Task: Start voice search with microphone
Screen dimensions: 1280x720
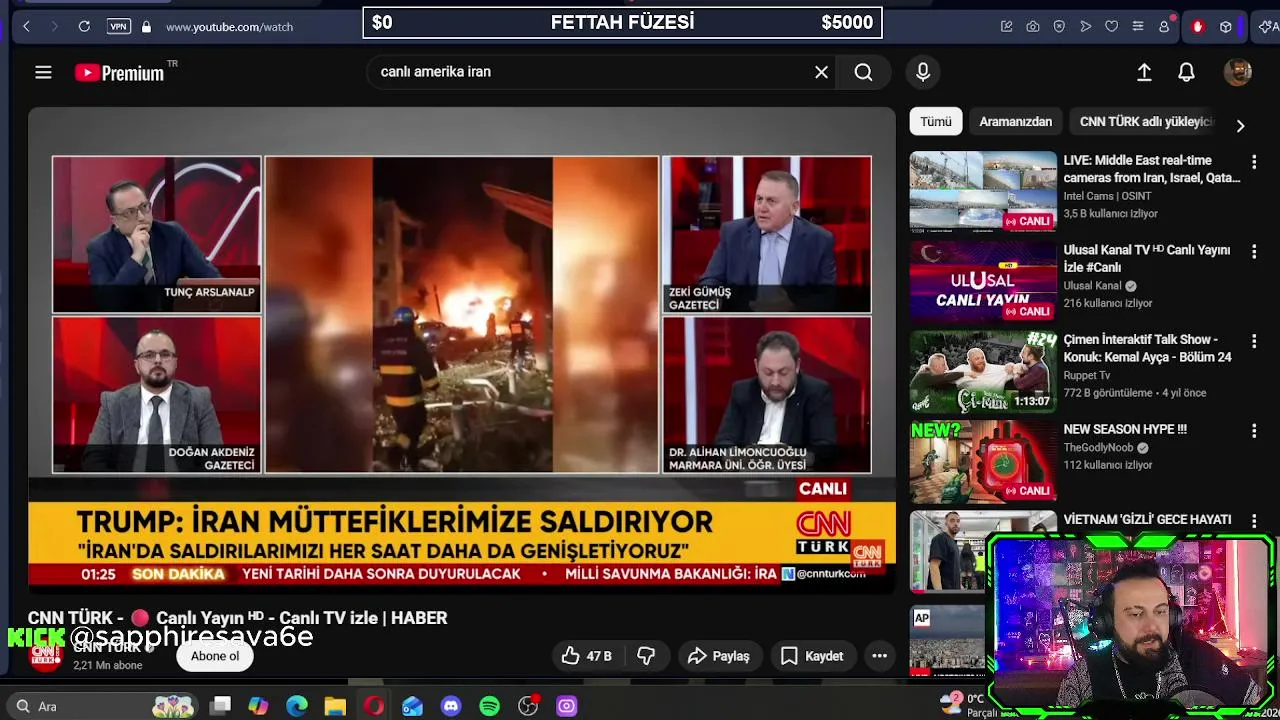Action: (x=923, y=72)
